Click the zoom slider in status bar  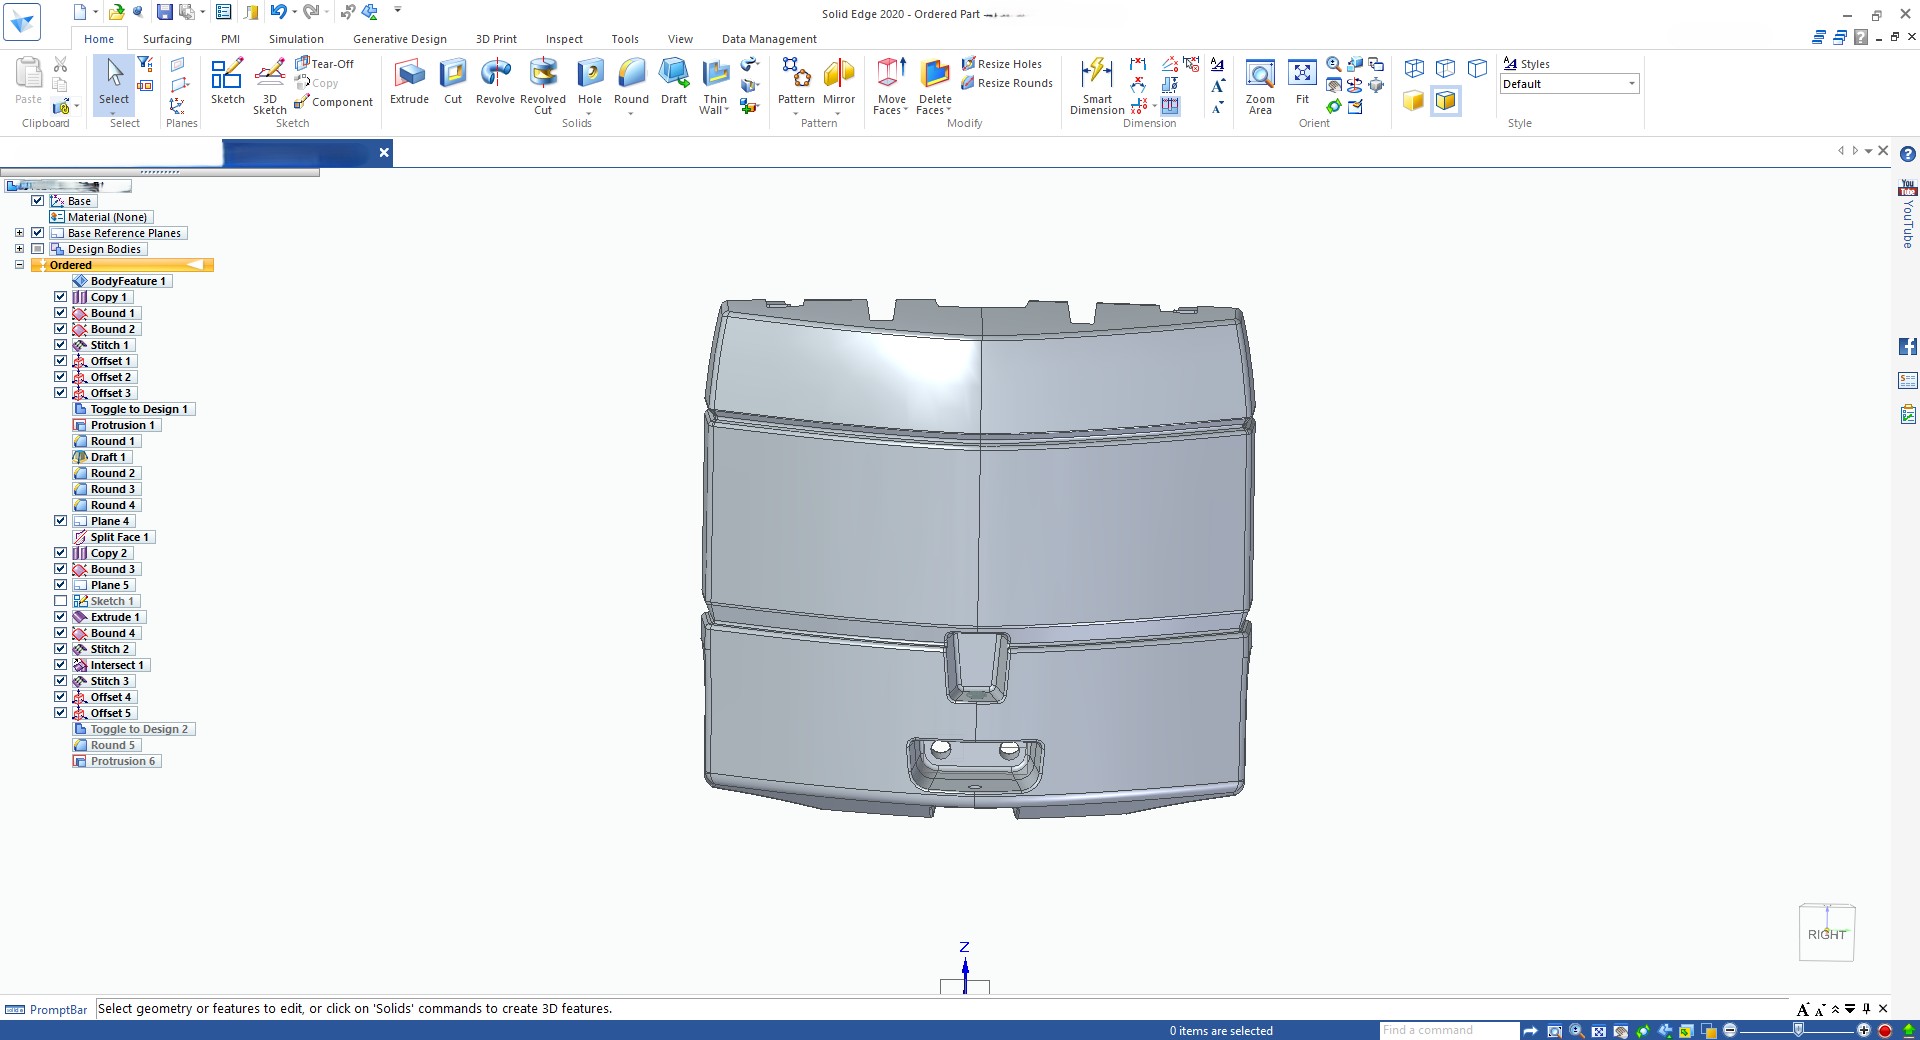point(1797,1030)
